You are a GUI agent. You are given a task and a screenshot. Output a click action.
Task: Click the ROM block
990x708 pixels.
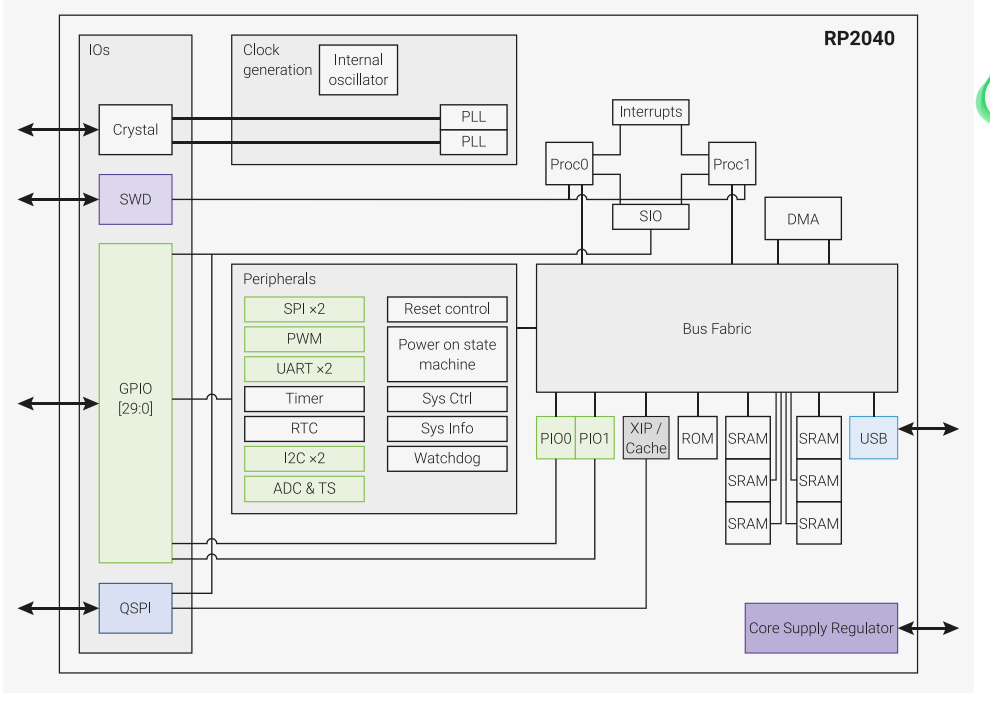coord(697,438)
